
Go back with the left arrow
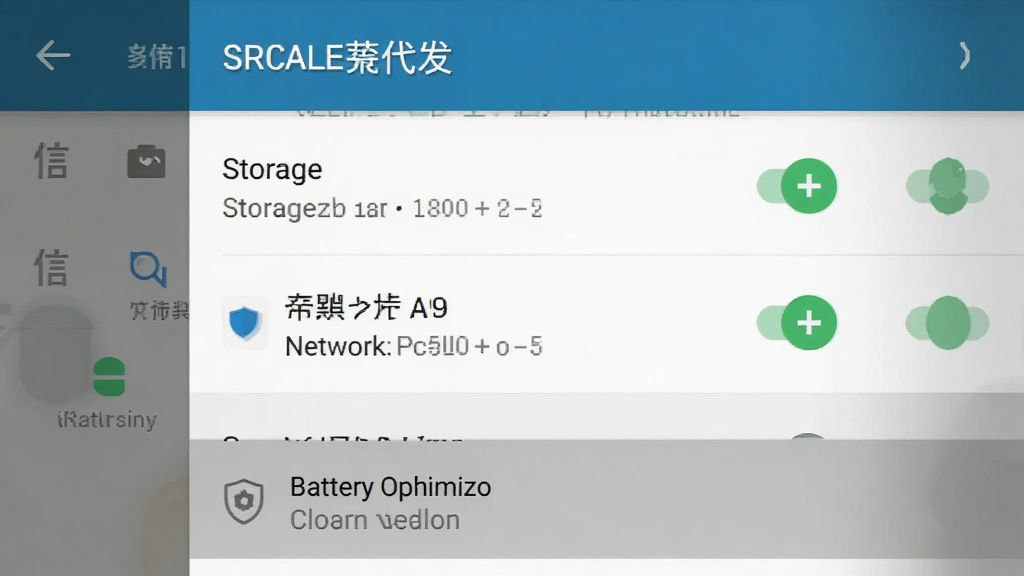[x=53, y=56]
